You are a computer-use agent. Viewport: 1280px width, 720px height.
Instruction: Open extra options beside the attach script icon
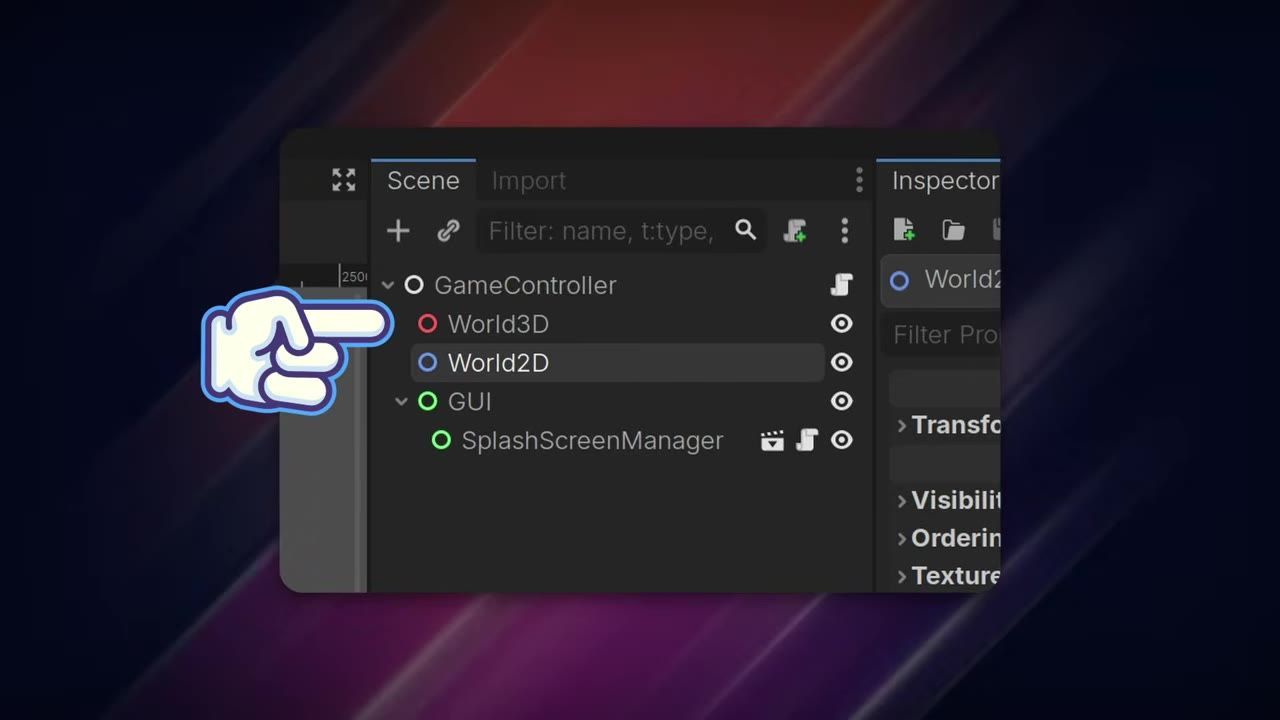coord(845,231)
